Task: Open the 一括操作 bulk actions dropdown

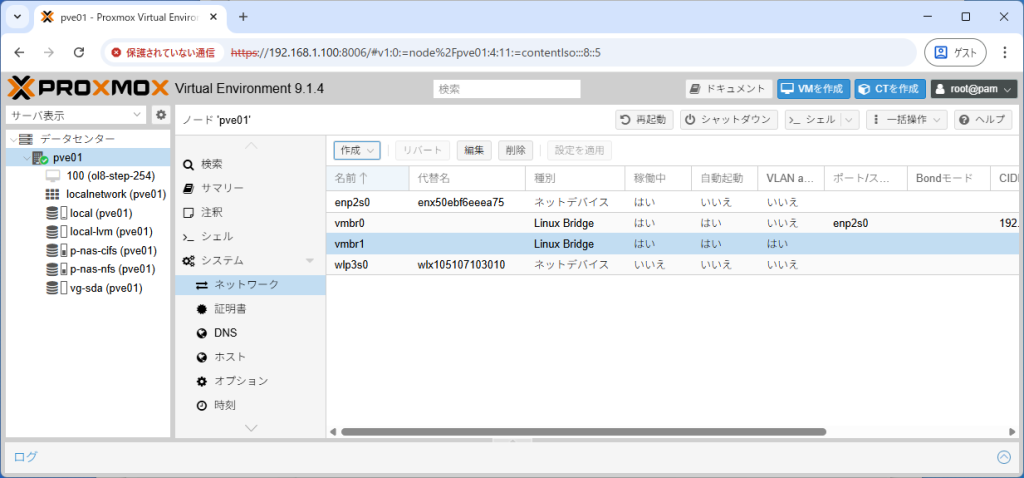Action: (906, 119)
